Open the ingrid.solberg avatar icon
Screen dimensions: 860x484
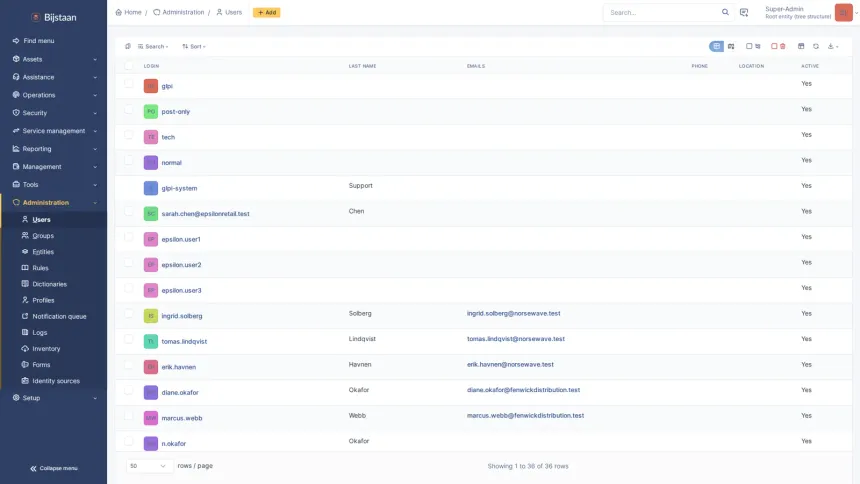click(151, 316)
